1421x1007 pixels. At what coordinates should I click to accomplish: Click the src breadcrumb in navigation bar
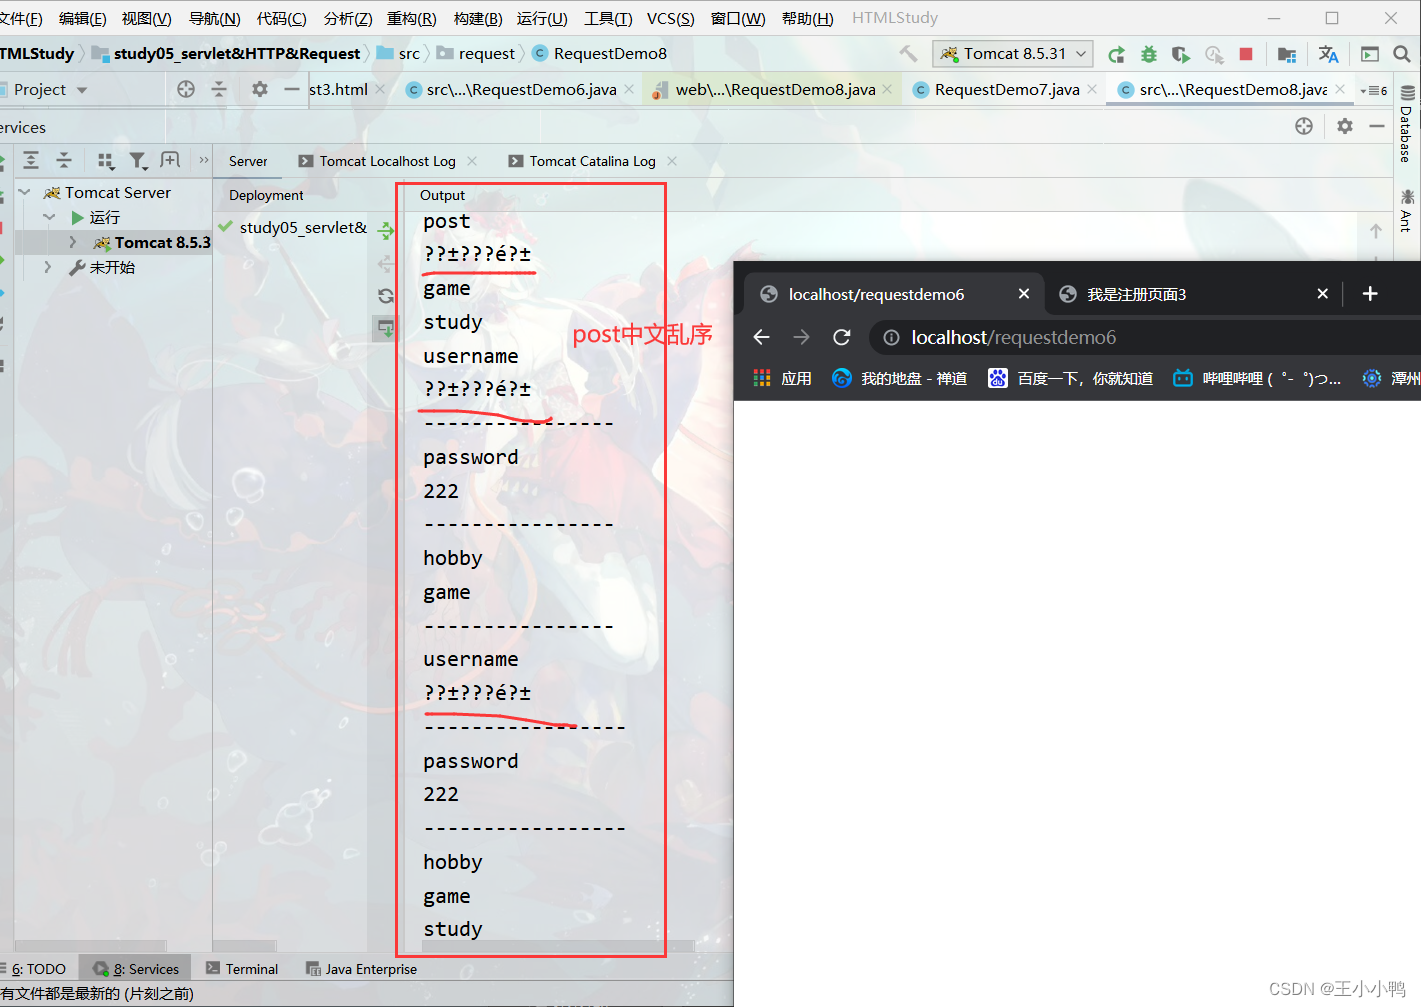pyautogui.click(x=399, y=53)
